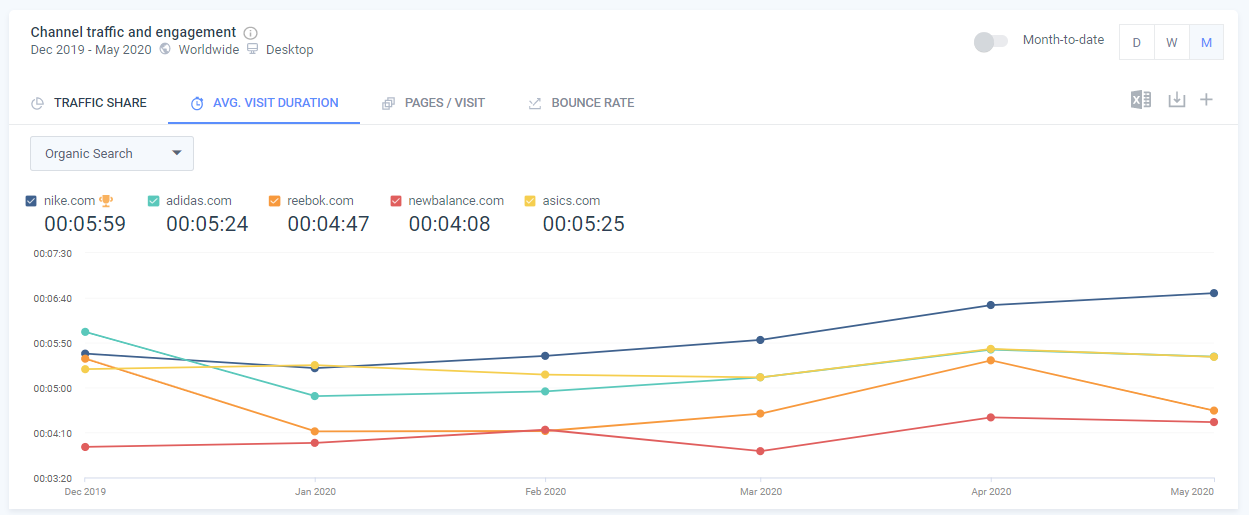This screenshot has width=1249, height=515.
Task: Click the plus icon to add to dashboard
Action: point(1207,99)
